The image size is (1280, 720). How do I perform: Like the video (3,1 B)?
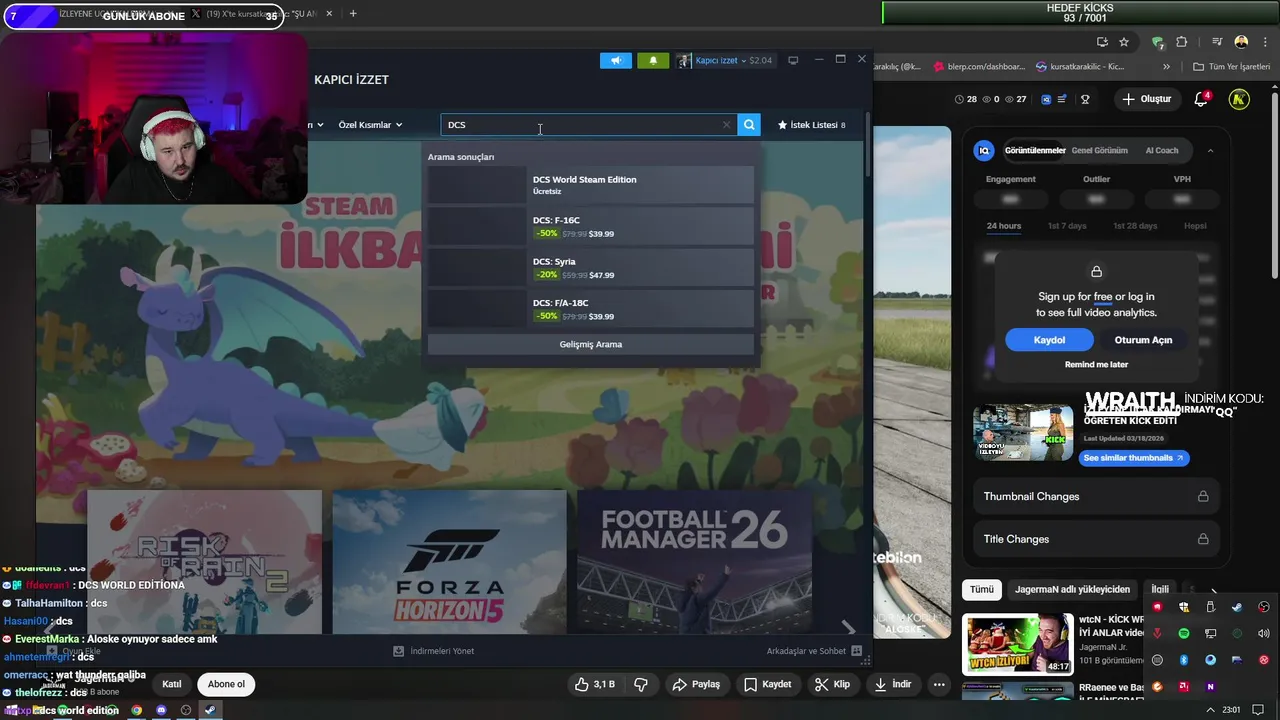(x=595, y=685)
